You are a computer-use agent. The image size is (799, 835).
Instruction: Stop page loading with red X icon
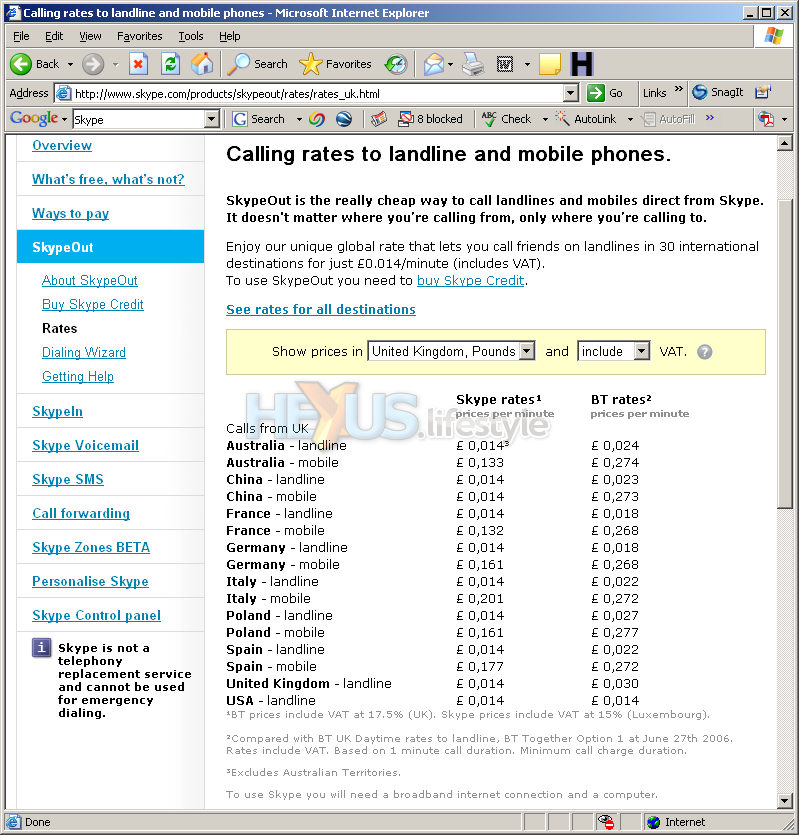(x=138, y=64)
